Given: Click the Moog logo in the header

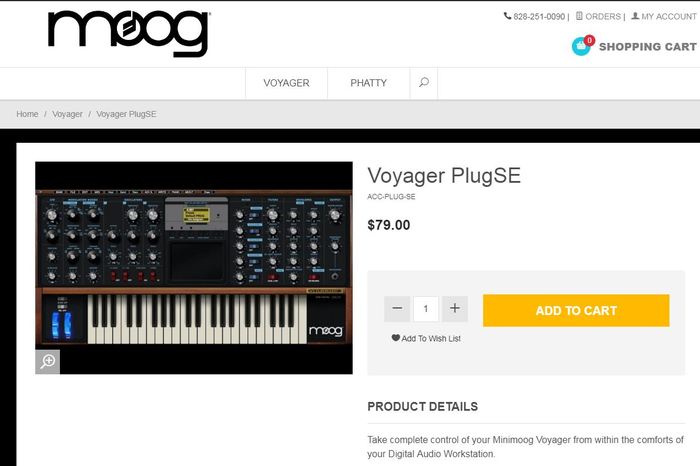Looking at the screenshot, I should [129, 33].
